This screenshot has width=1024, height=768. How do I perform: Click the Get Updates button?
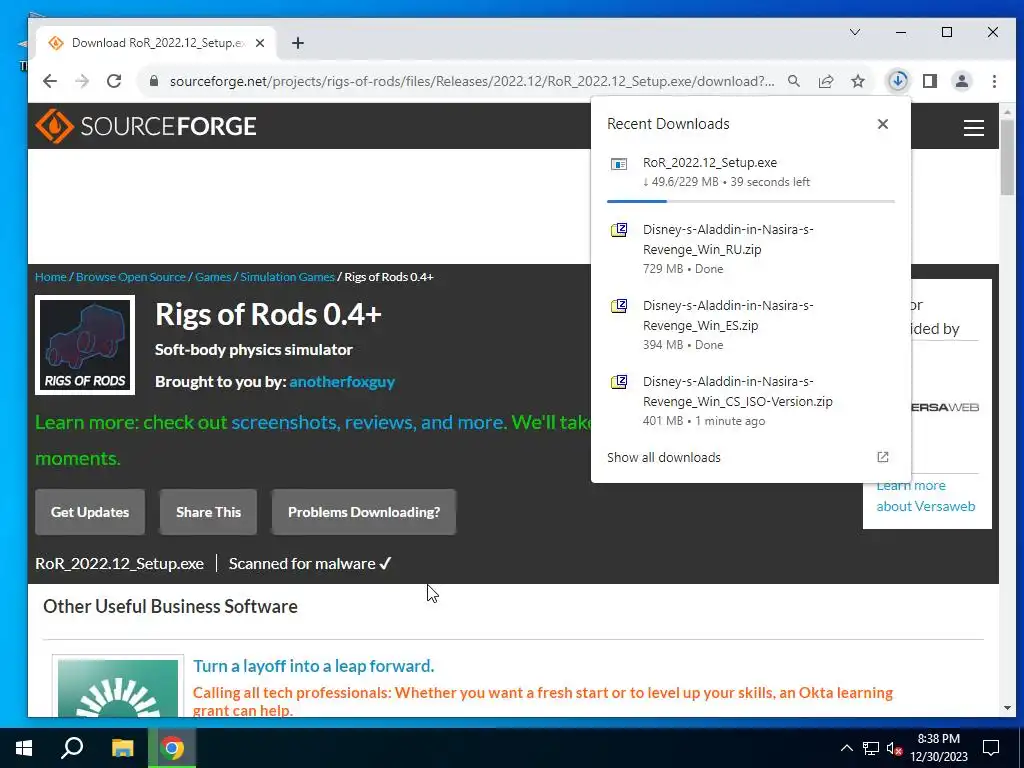pyautogui.click(x=90, y=512)
